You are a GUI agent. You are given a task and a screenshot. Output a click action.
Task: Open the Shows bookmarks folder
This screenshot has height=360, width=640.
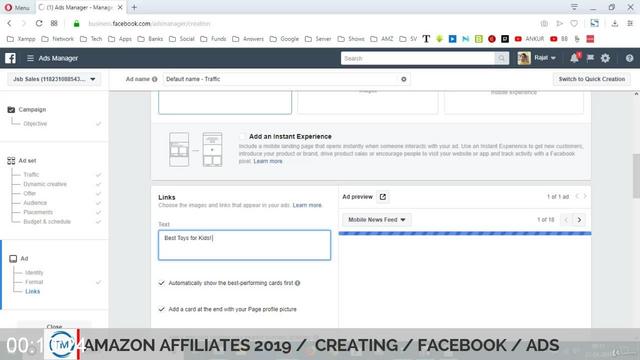pos(351,39)
